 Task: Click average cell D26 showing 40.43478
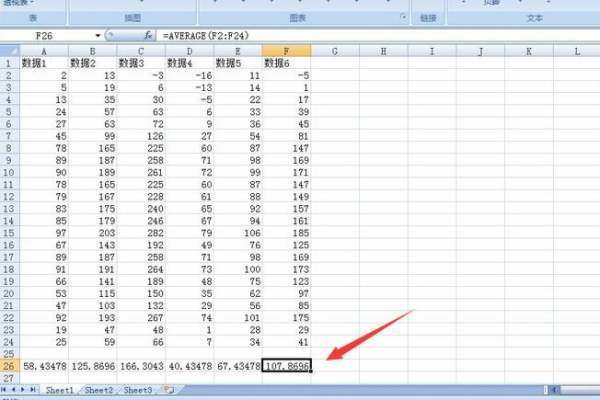coord(189,366)
